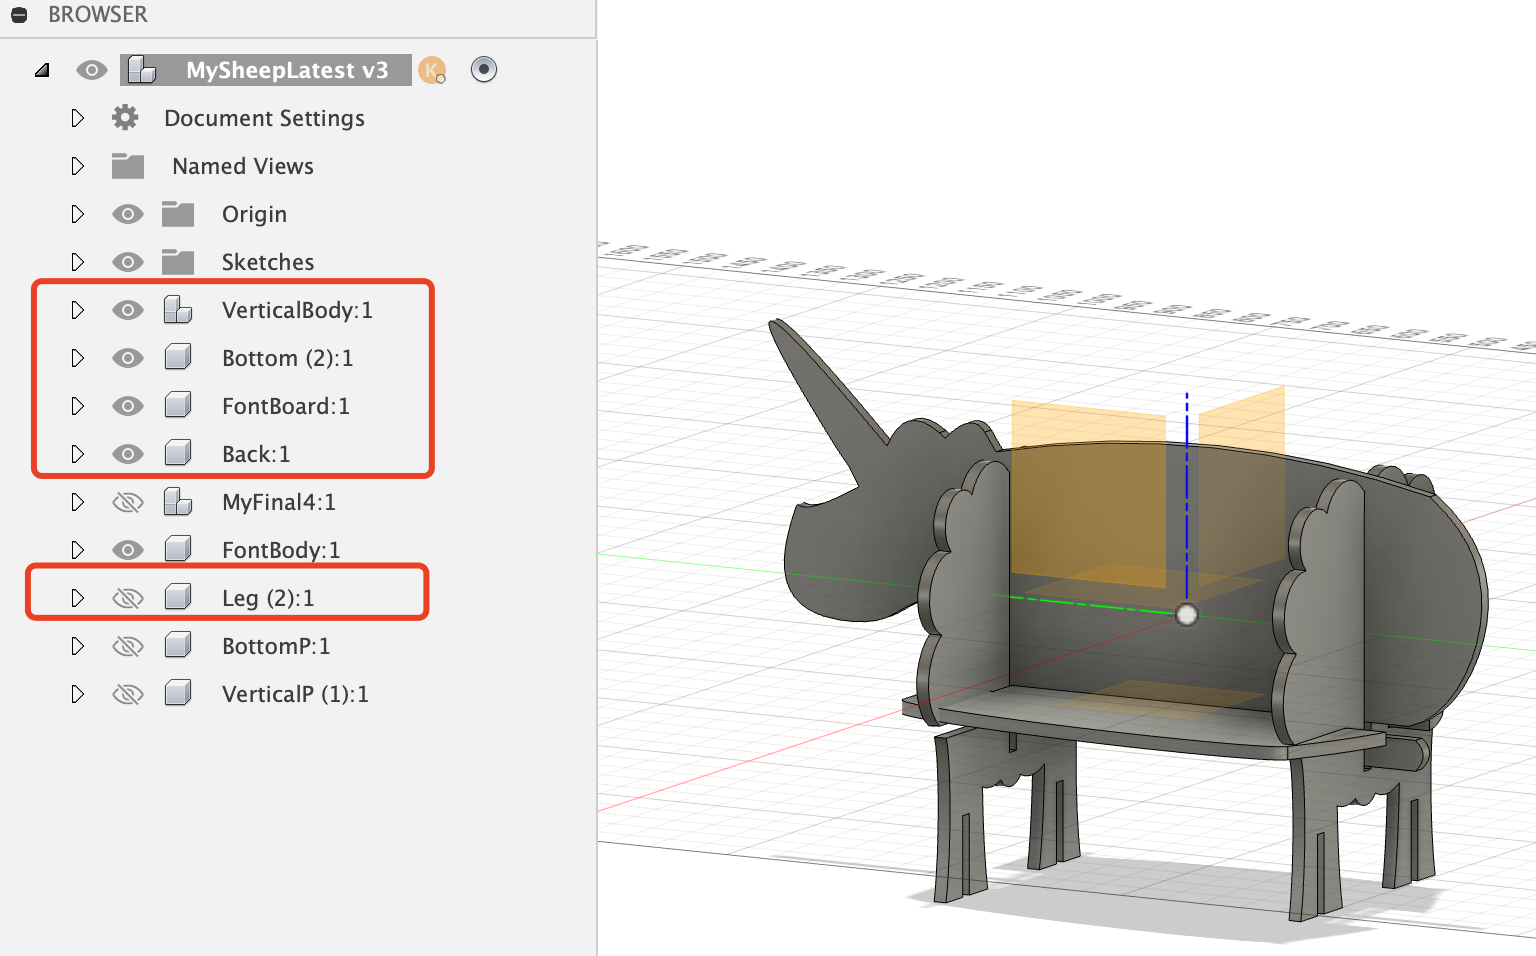Select FontBody:1 in the browser
Screen dimensions: 1536x956
coord(281,550)
